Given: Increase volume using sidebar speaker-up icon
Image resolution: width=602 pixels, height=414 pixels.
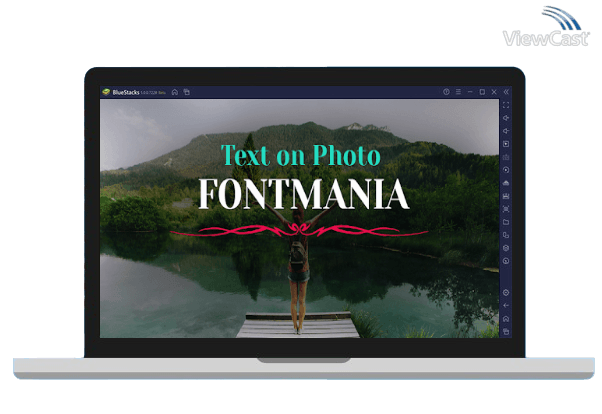Looking at the screenshot, I should coord(506,118).
